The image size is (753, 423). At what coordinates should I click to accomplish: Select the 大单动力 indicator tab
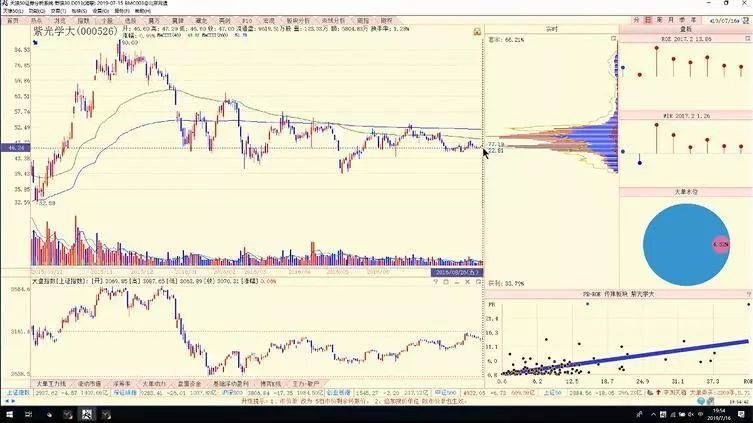(154, 384)
